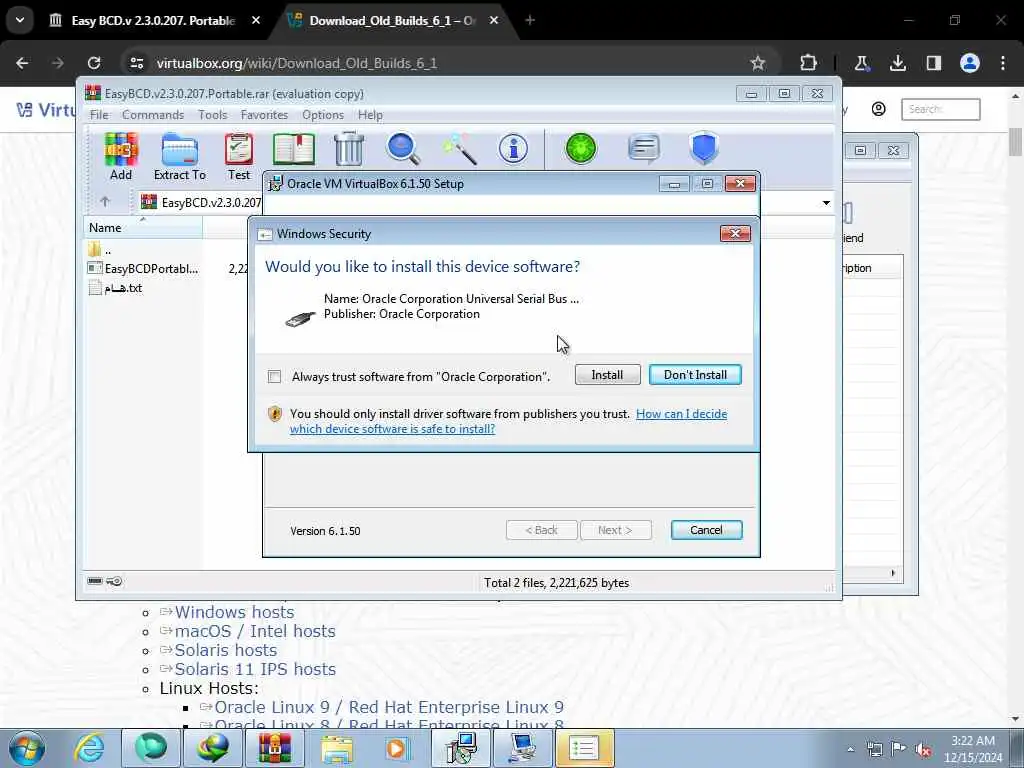Click the status bar drive icon
This screenshot has width=1024, height=768.
click(x=95, y=581)
